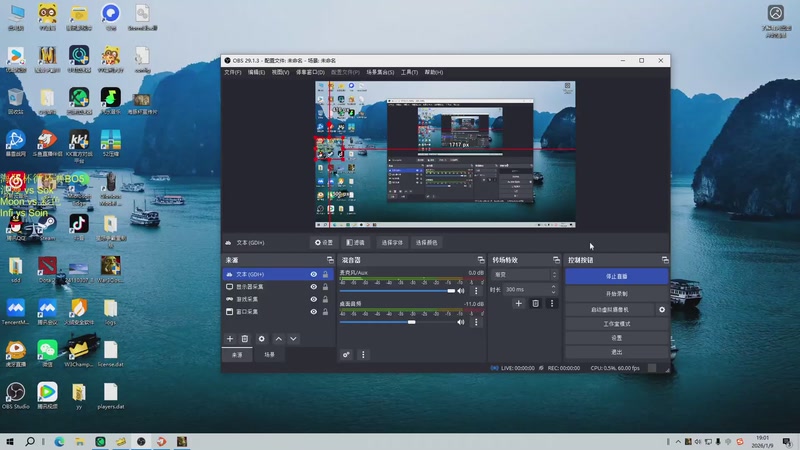Open 腾讯视频 desktop shortcut

point(47,395)
